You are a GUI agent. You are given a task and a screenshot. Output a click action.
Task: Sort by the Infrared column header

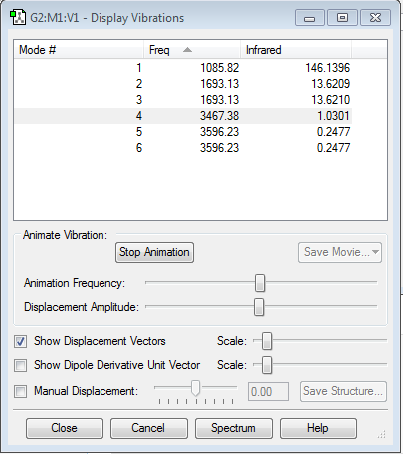(296, 50)
